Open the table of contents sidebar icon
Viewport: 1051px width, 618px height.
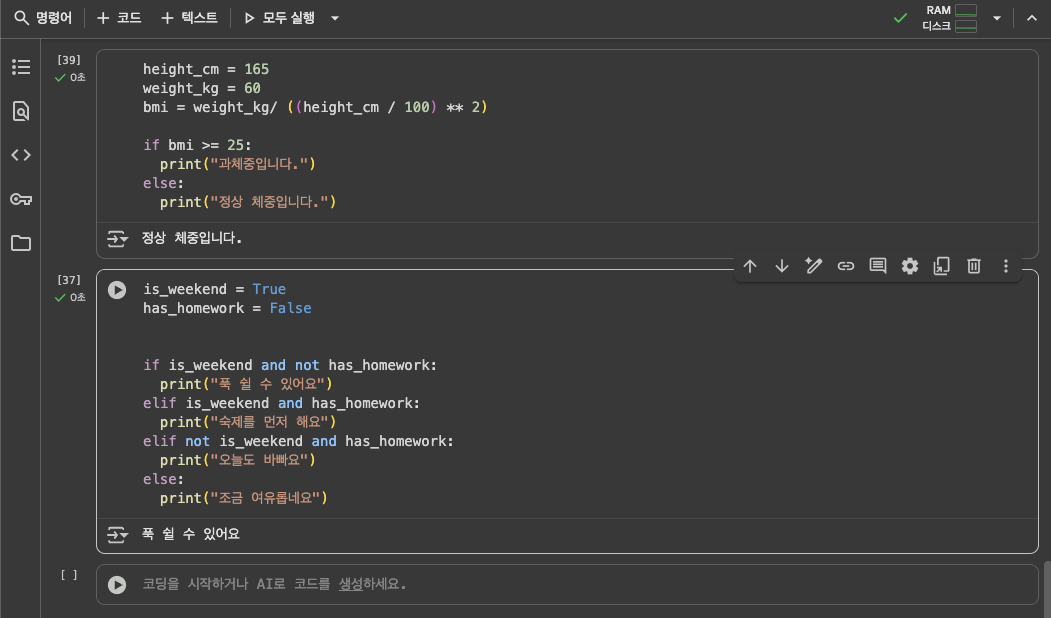[21, 67]
